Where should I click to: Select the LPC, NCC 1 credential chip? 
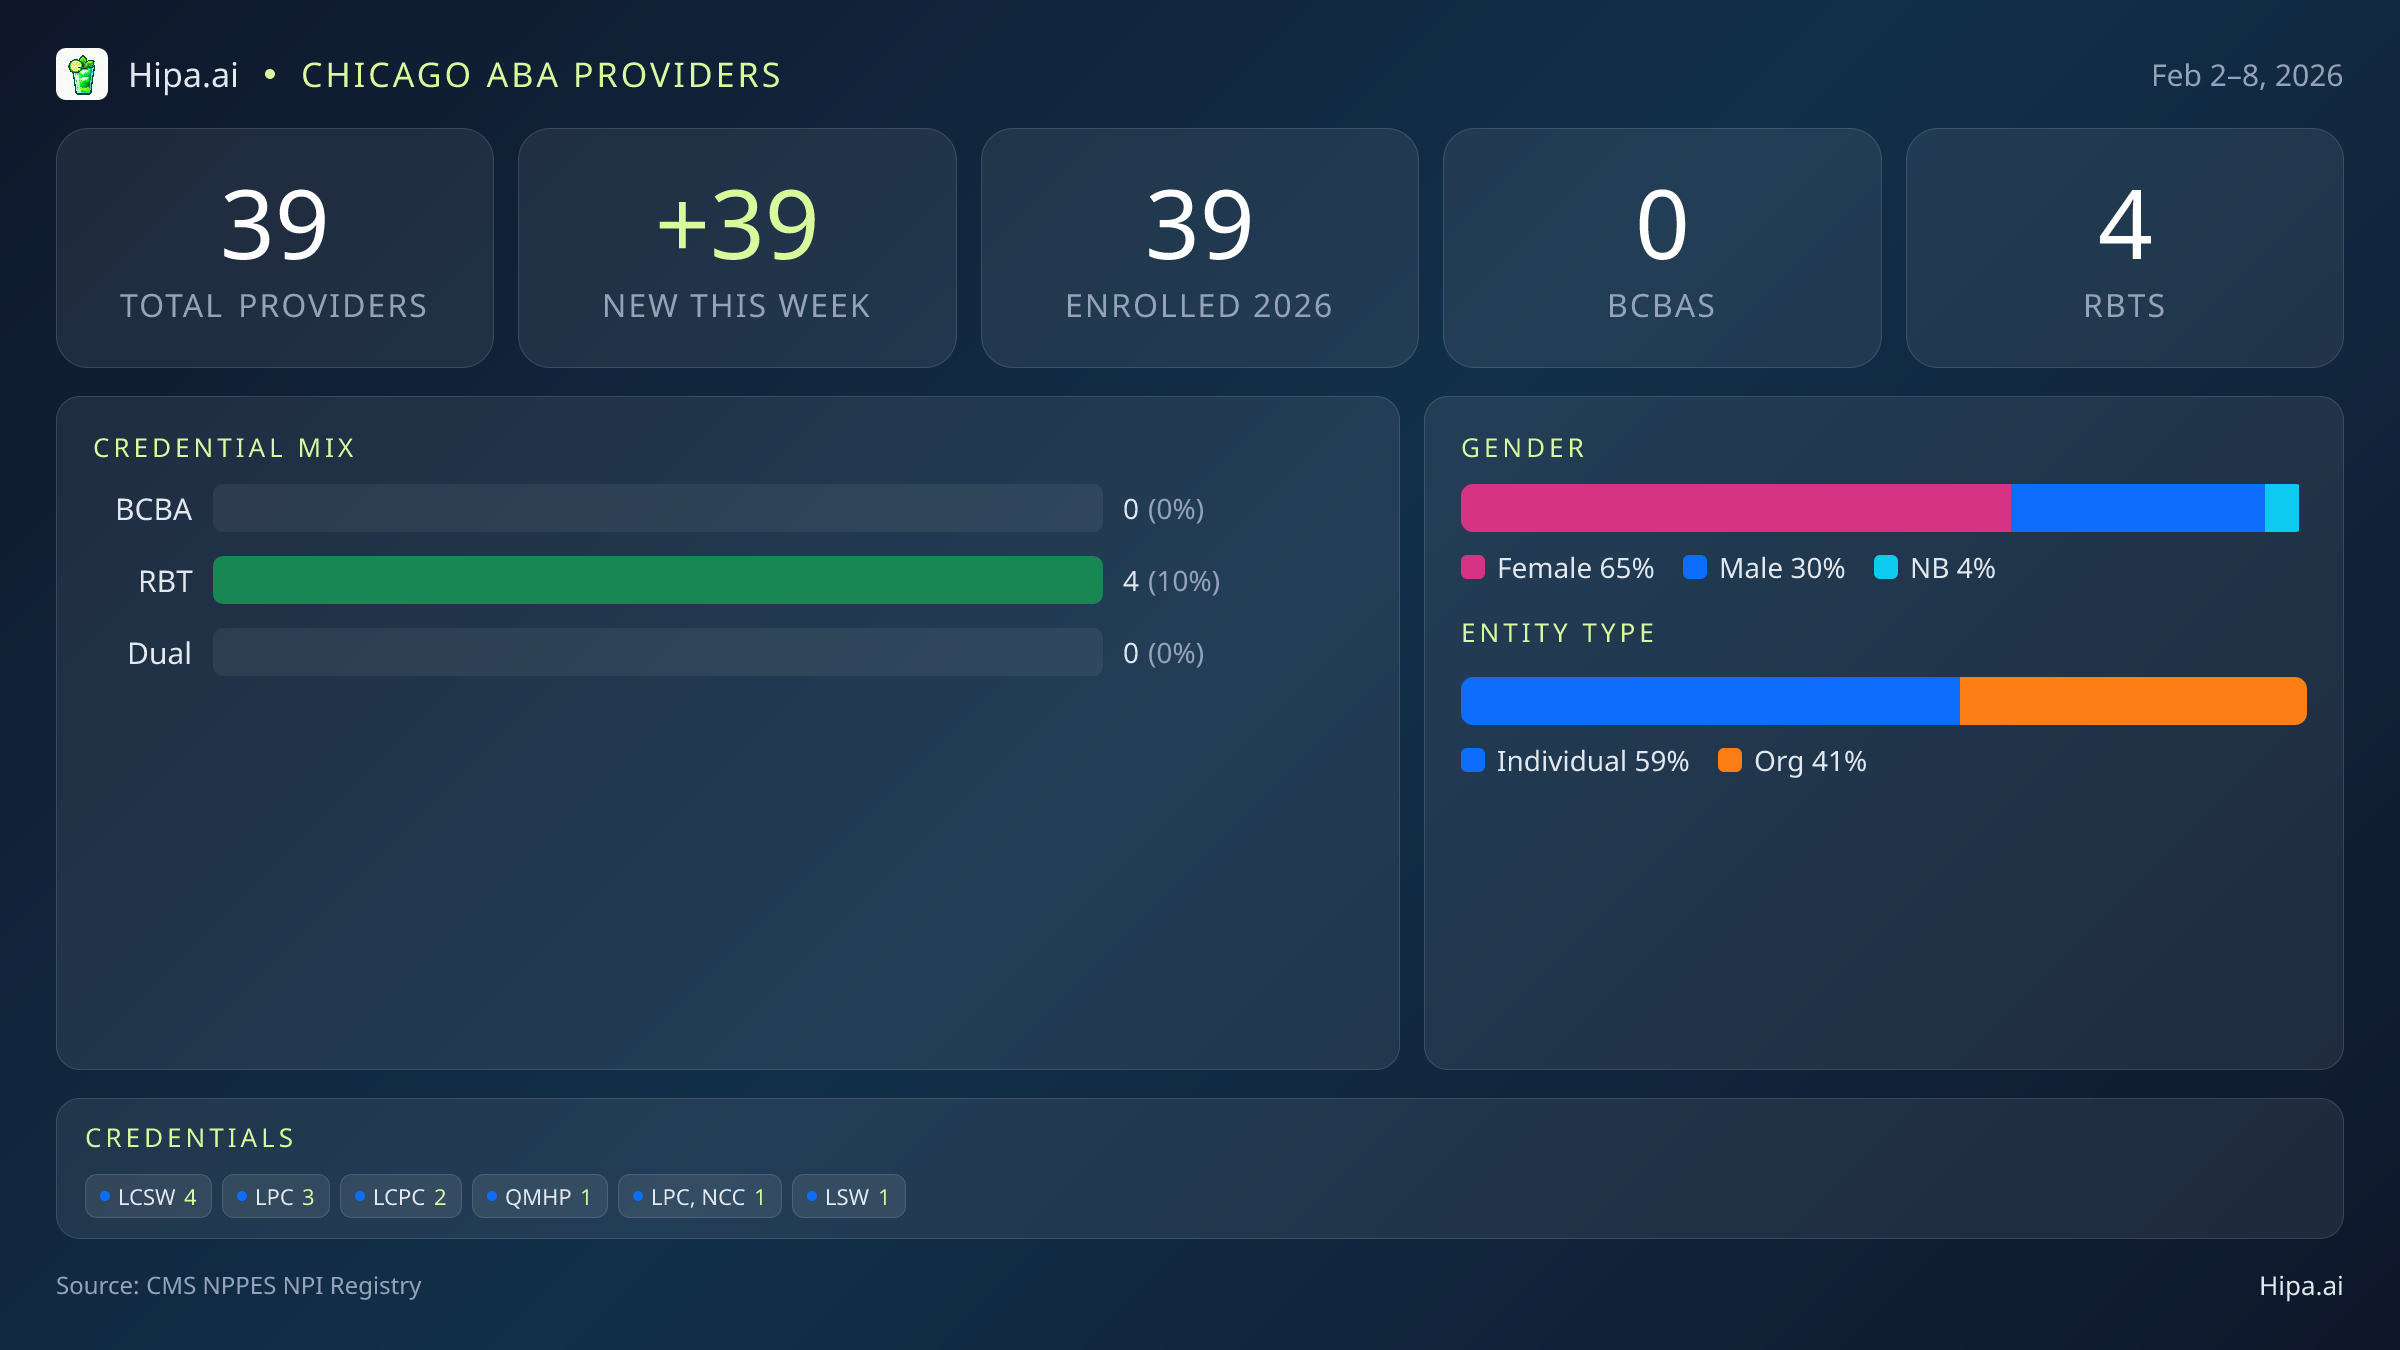[x=699, y=1197]
